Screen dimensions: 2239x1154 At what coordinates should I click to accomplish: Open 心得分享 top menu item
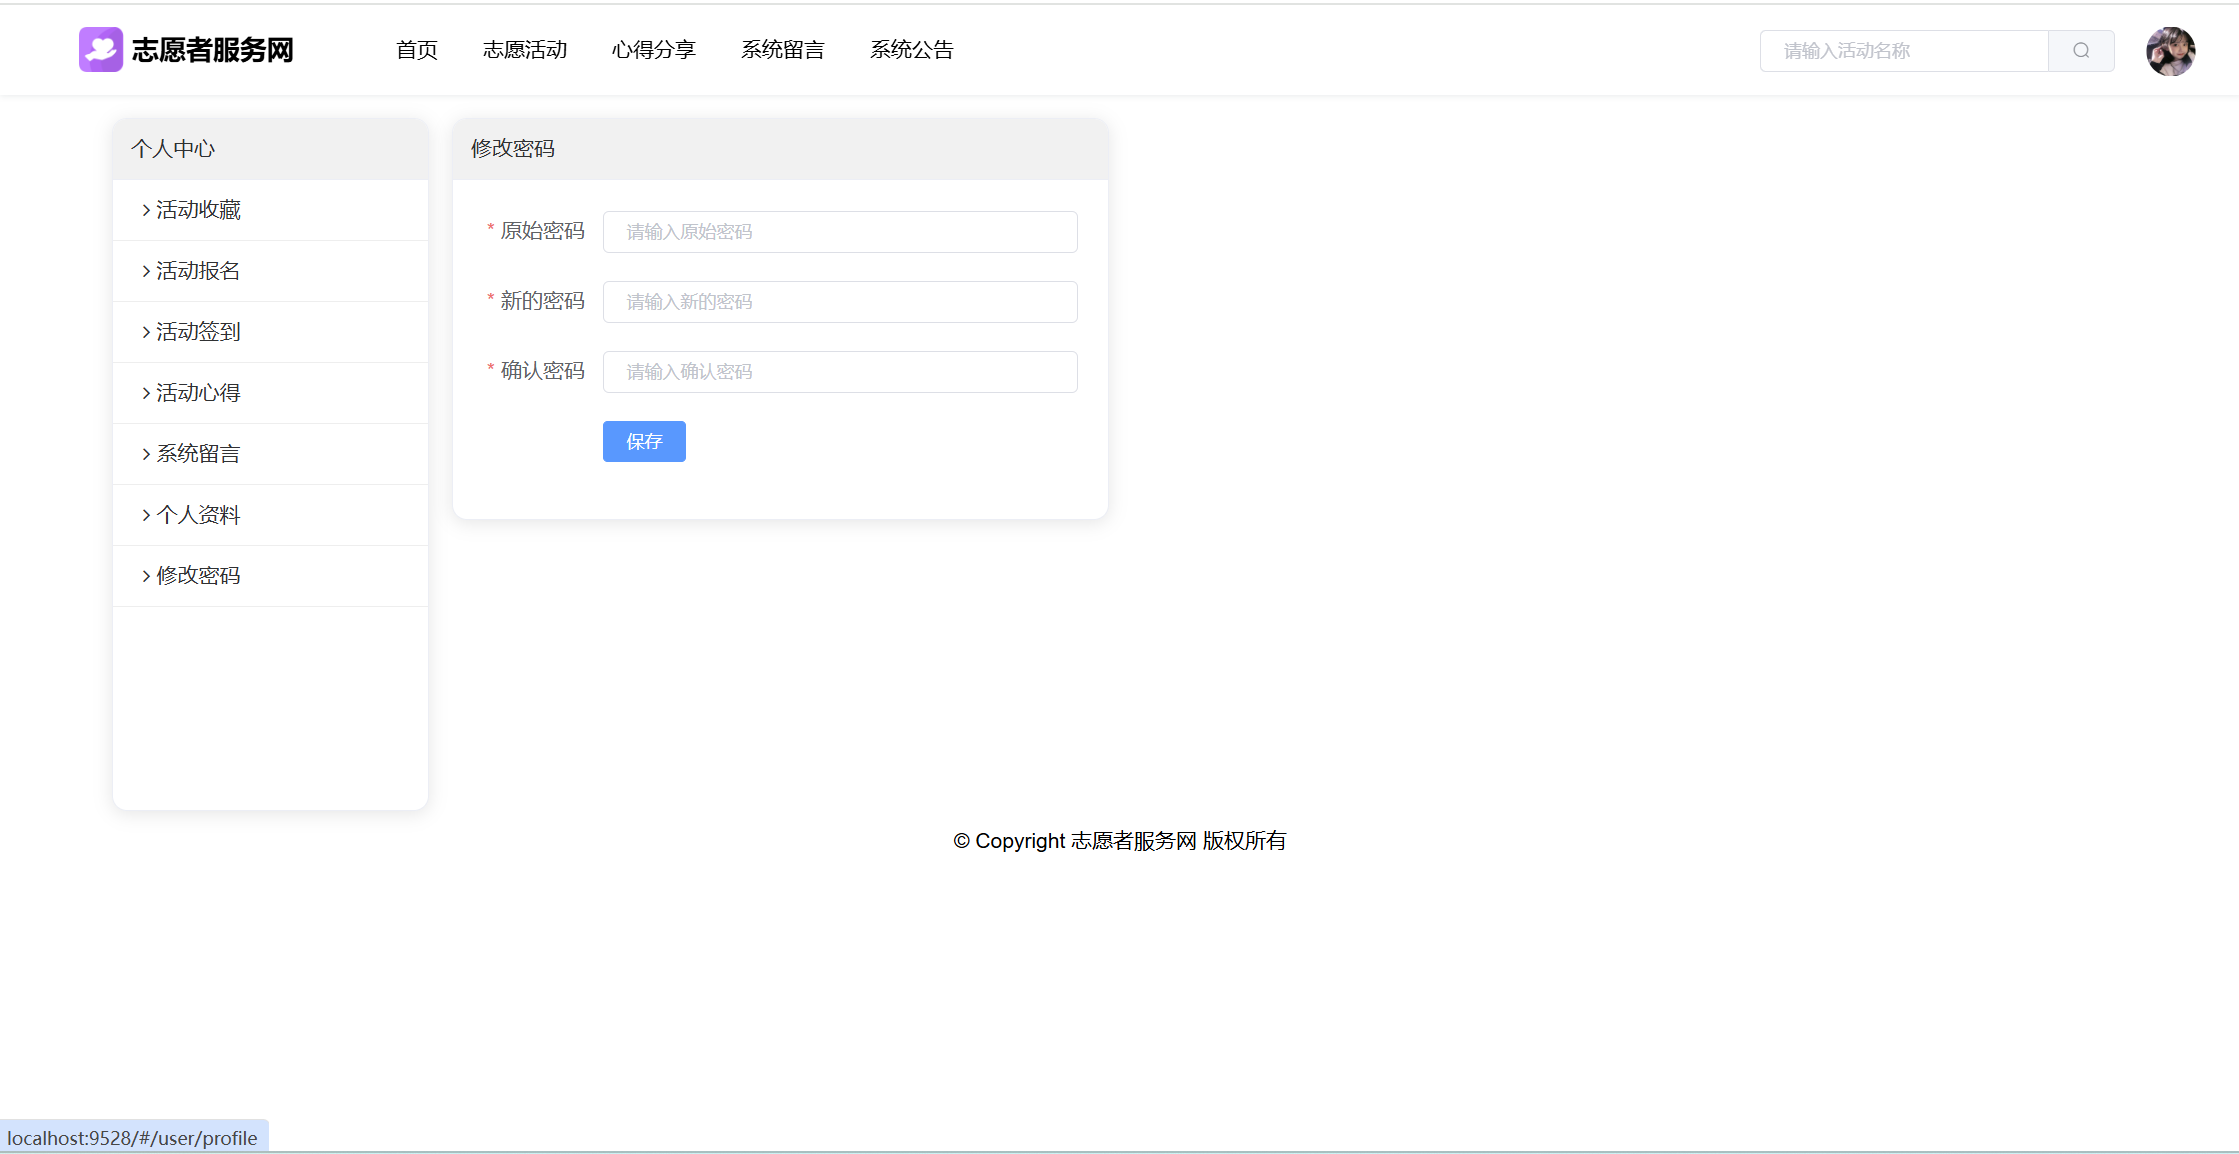[653, 50]
